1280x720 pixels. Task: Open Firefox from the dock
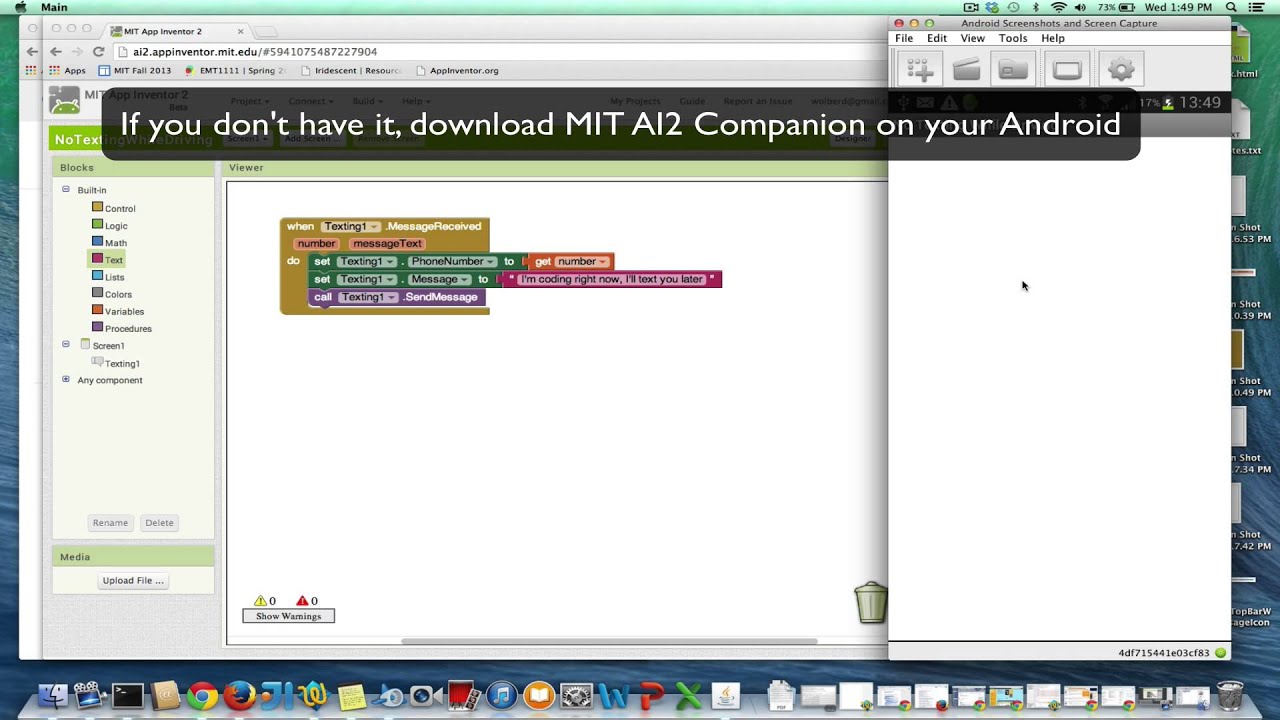(x=239, y=696)
